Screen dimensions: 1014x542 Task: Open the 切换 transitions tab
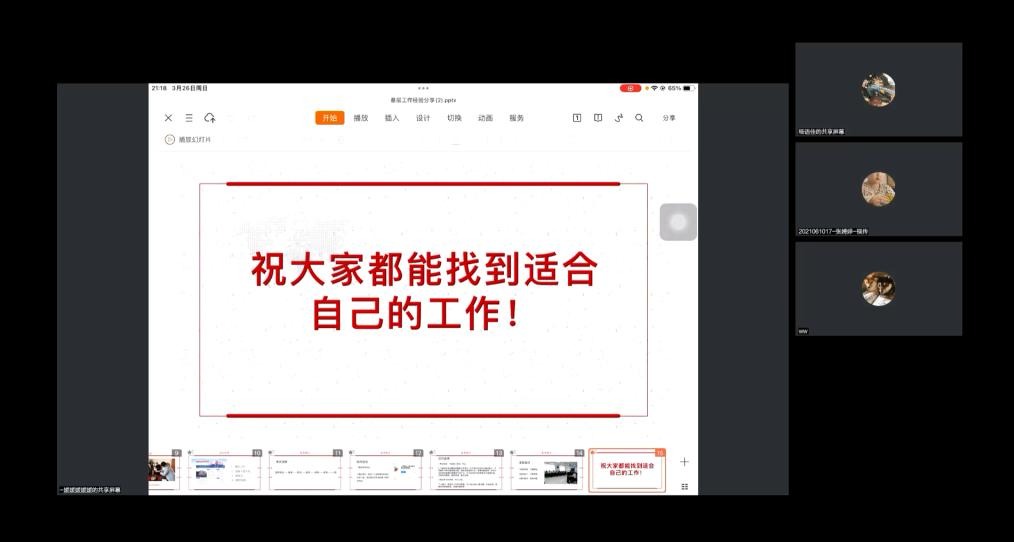tap(454, 118)
